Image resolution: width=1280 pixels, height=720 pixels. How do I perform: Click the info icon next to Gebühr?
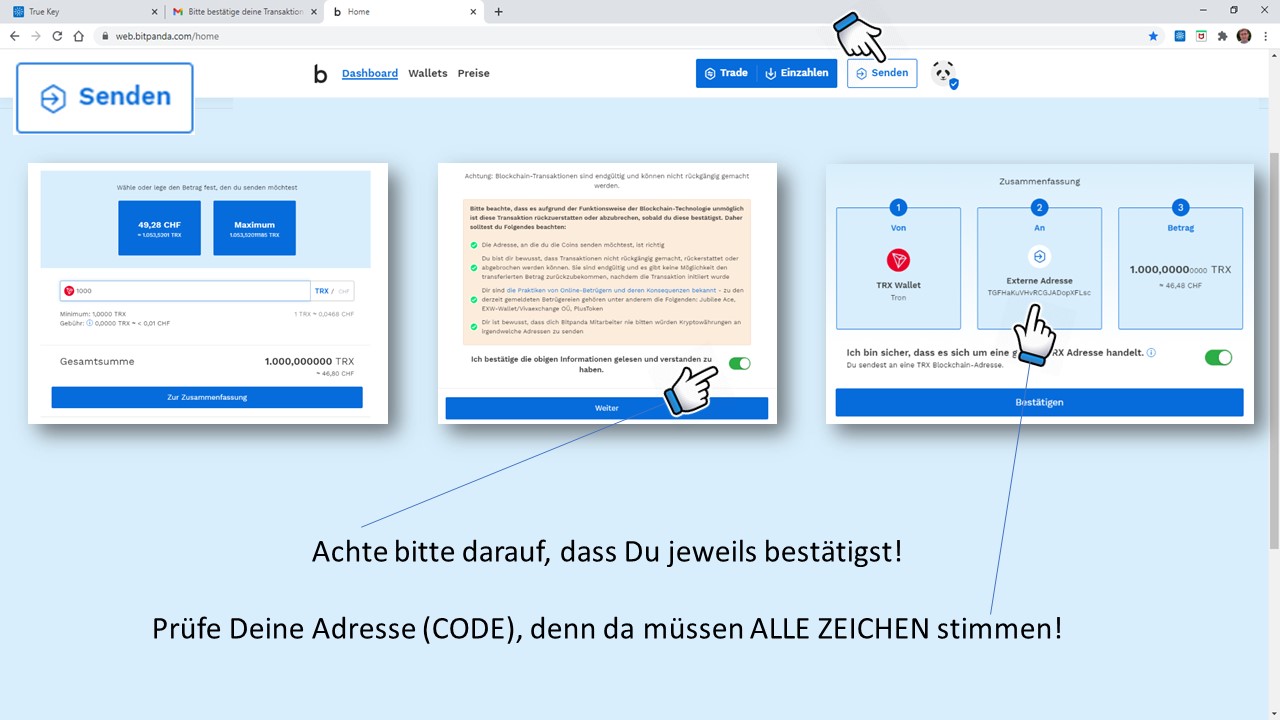tap(89, 323)
